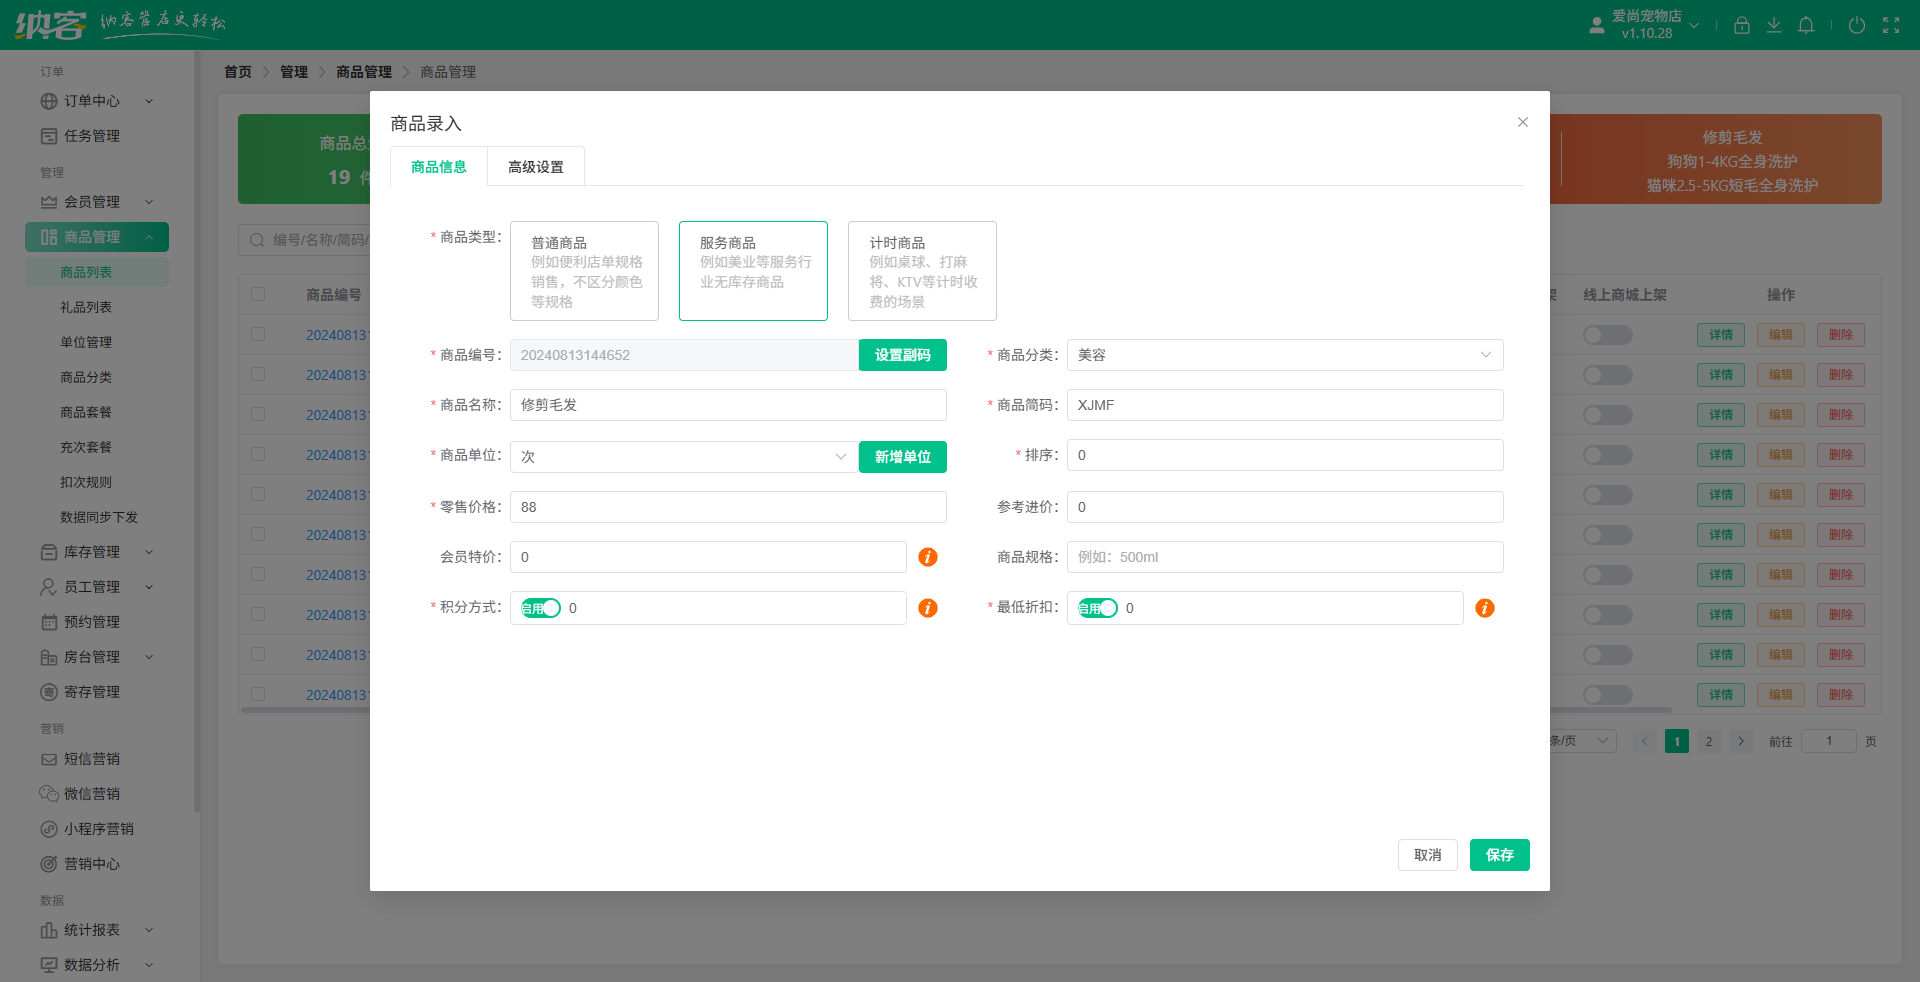Click the 保存 button
The height and width of the screenshot is (982, 1920).
1500,855
